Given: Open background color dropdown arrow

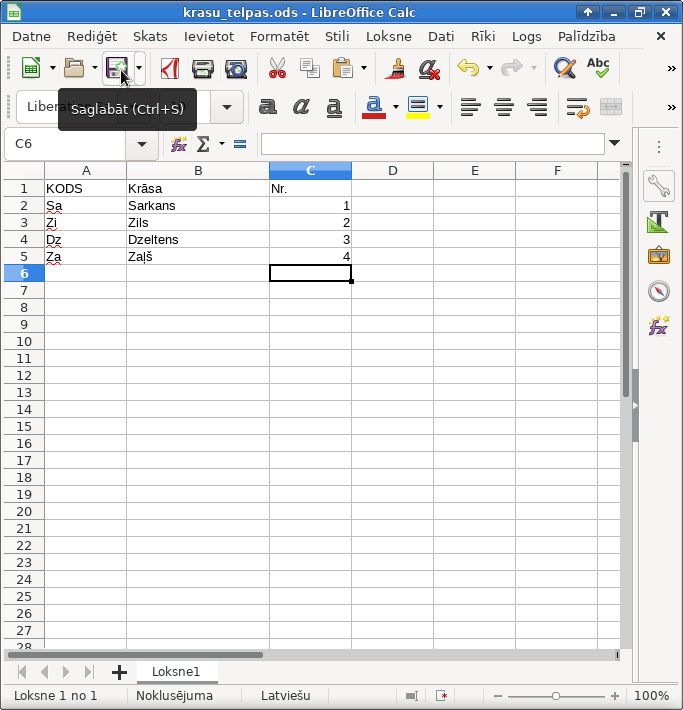Looking at the screenshot, I should point(439,107).
